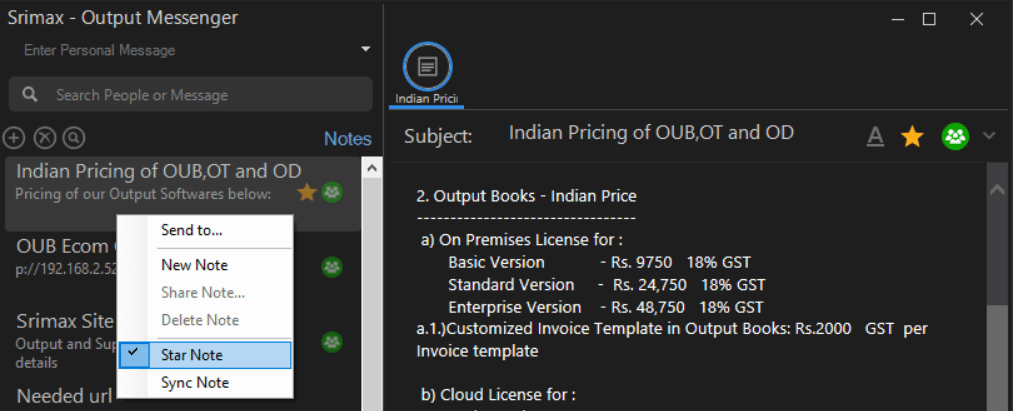
Task: Click the add new note plus icon
Action: (x=14, y=138)
